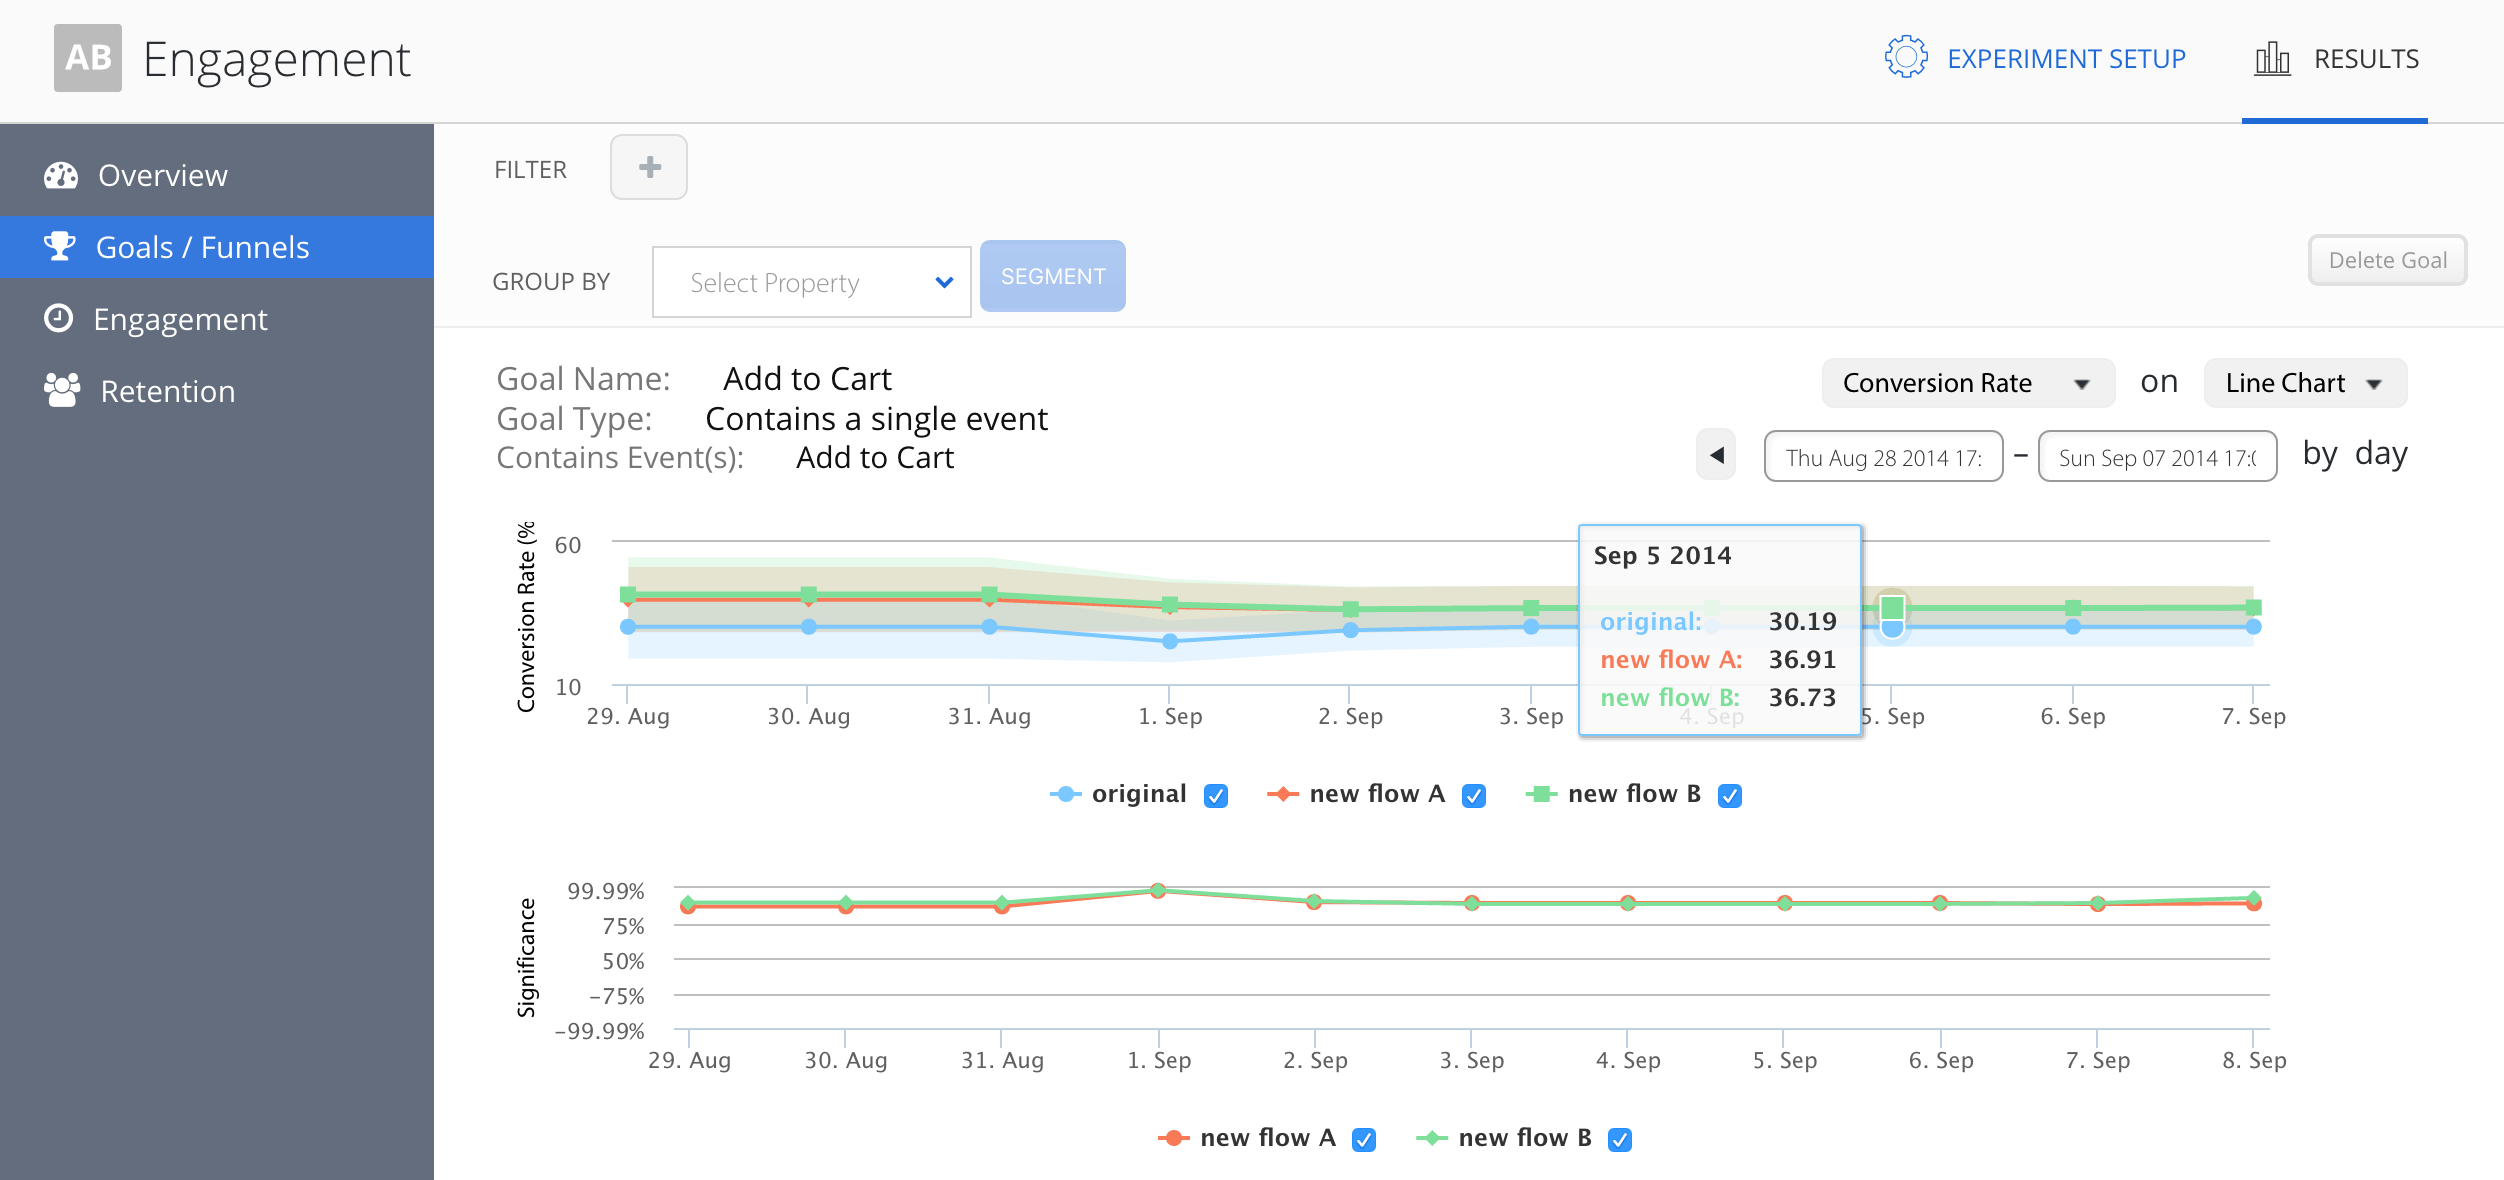Change the 'day' granularity selector
The width and height of the screenshot is (2504, 1180).
[x=2381, y=454]
